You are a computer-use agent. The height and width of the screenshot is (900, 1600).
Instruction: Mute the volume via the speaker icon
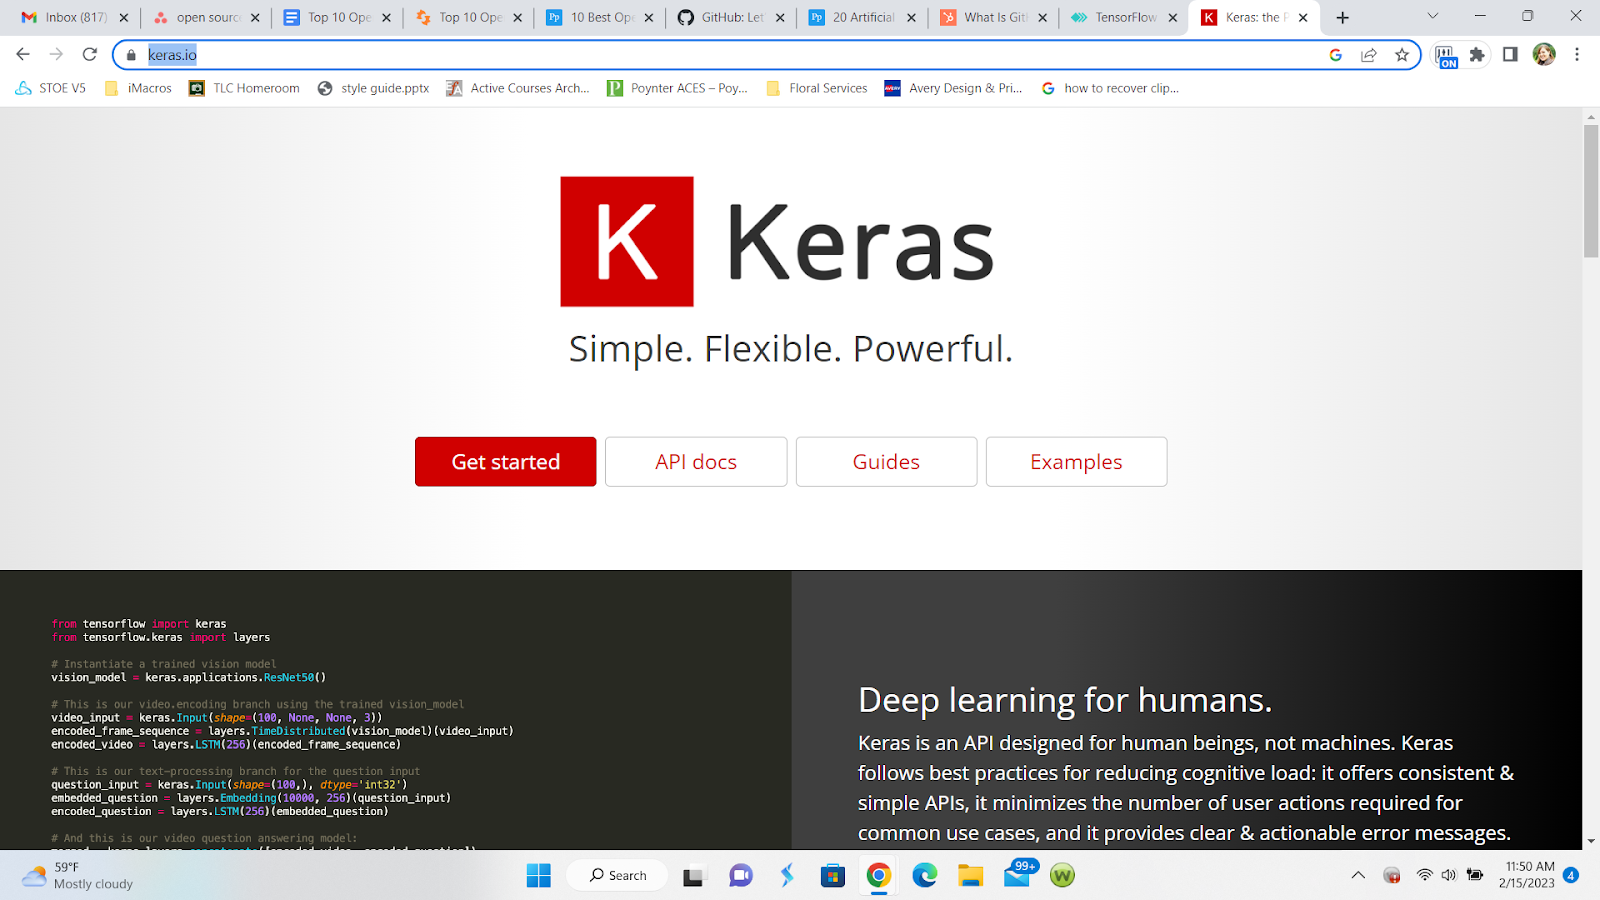(1448, 875)
